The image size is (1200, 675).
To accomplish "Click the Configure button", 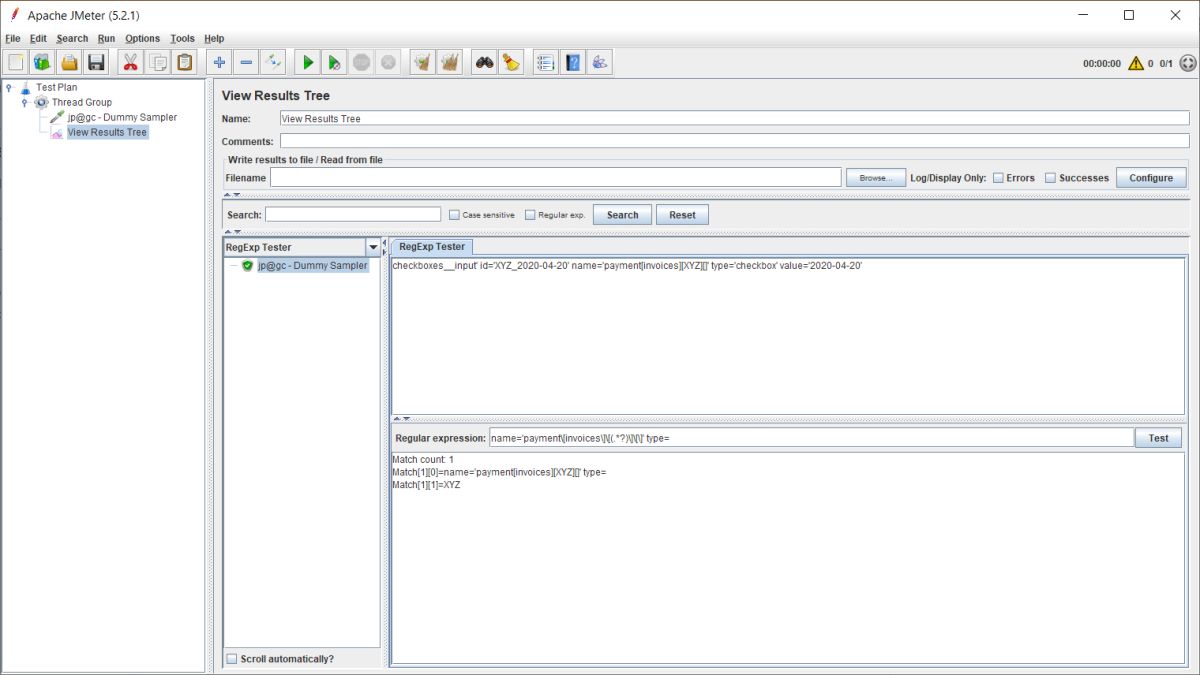I will (x=1151, y=178).
